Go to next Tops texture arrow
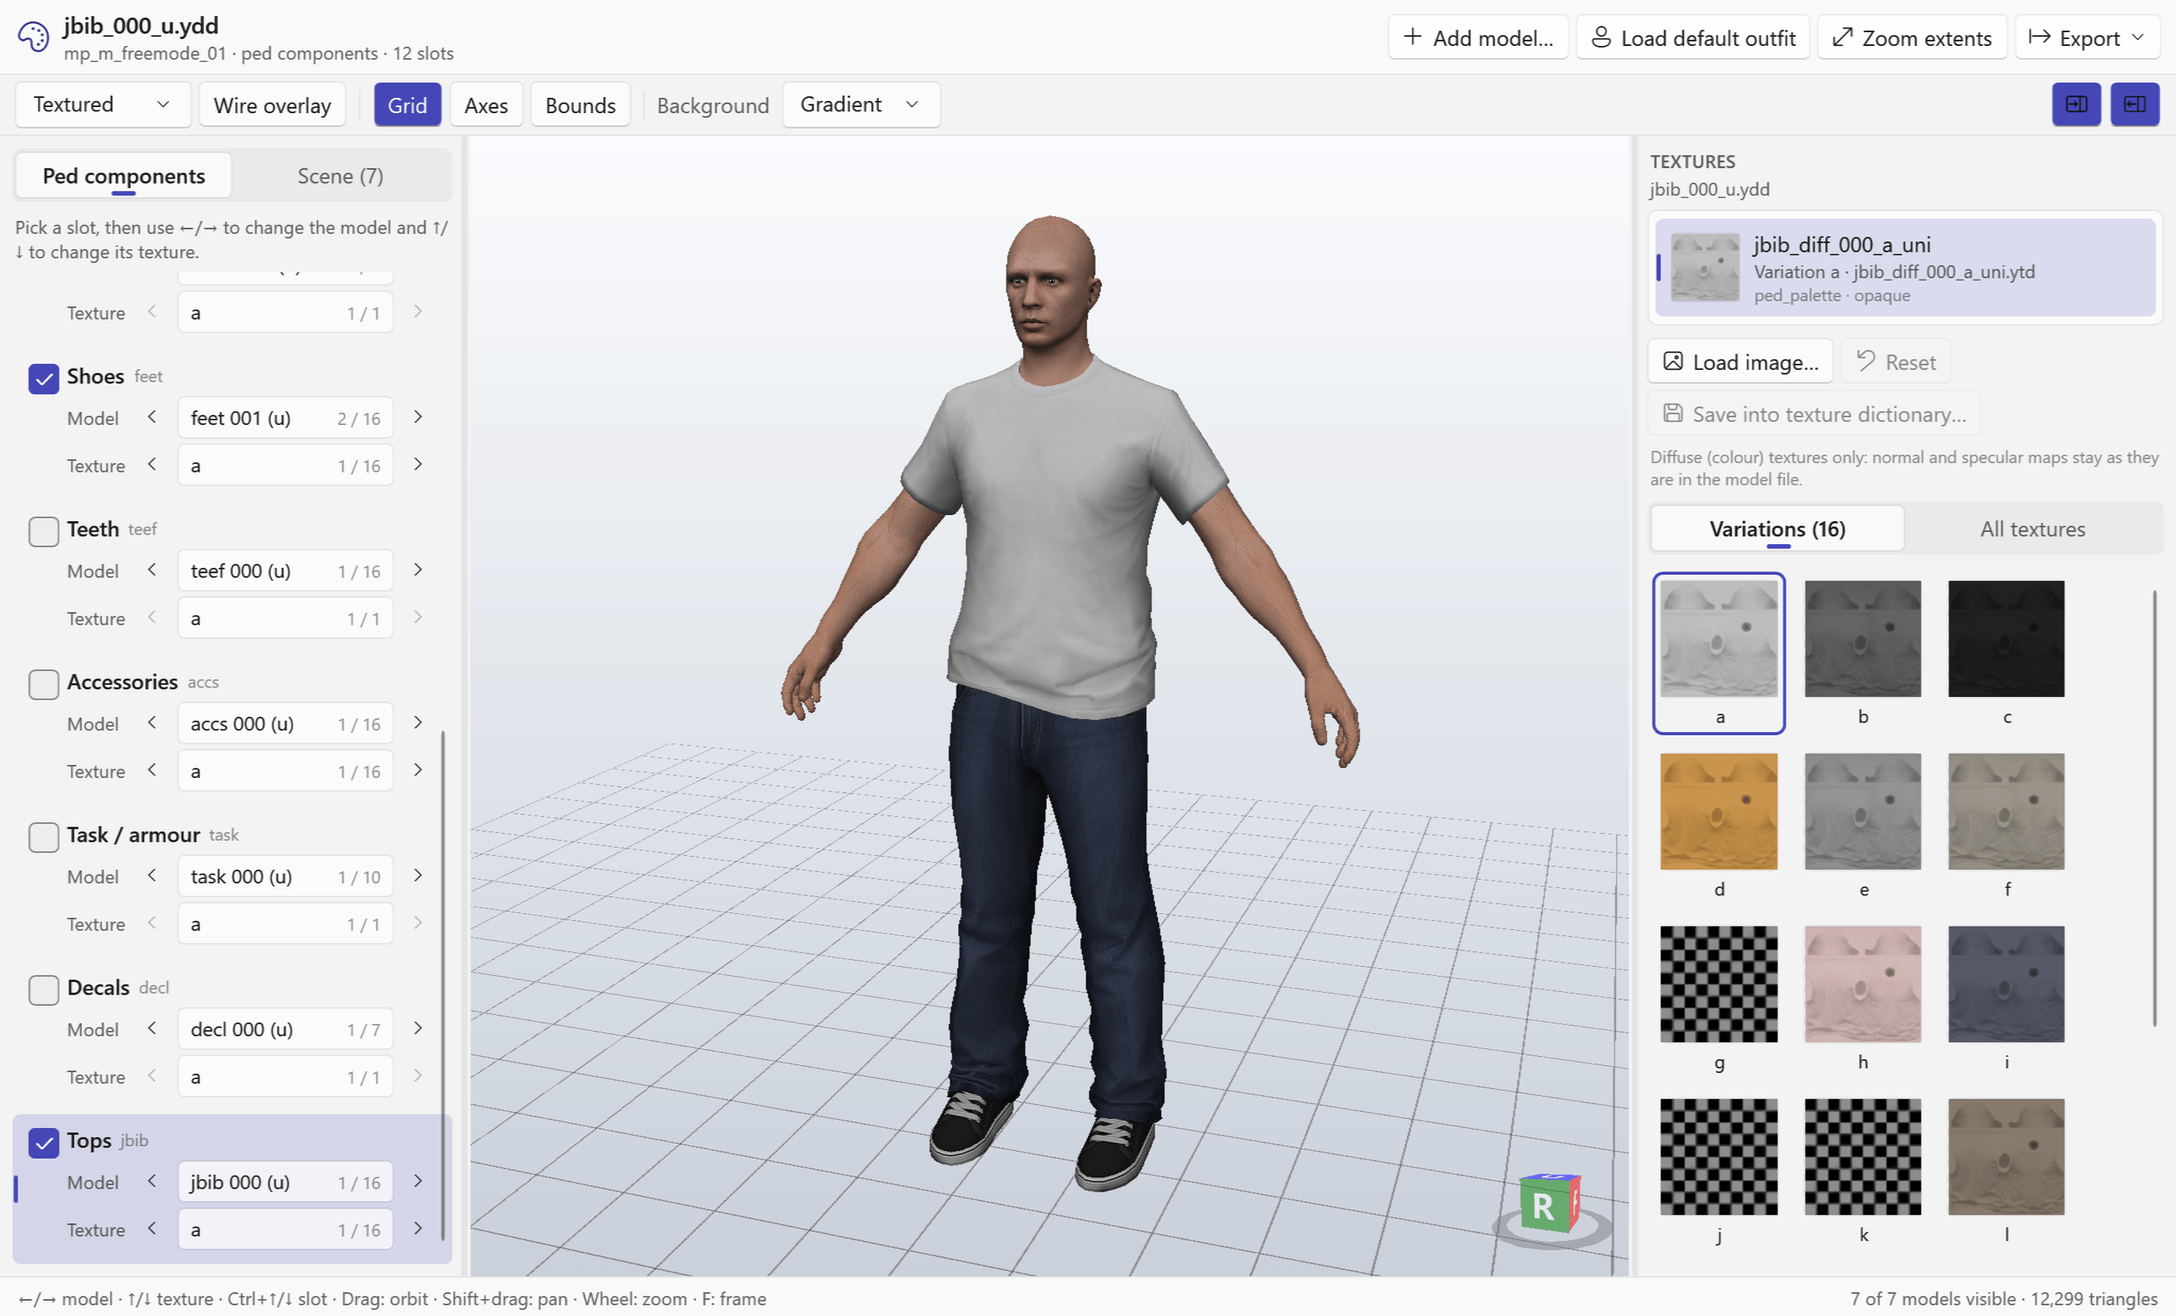Screen dimensions: 2176x1316 (418, 1229)
